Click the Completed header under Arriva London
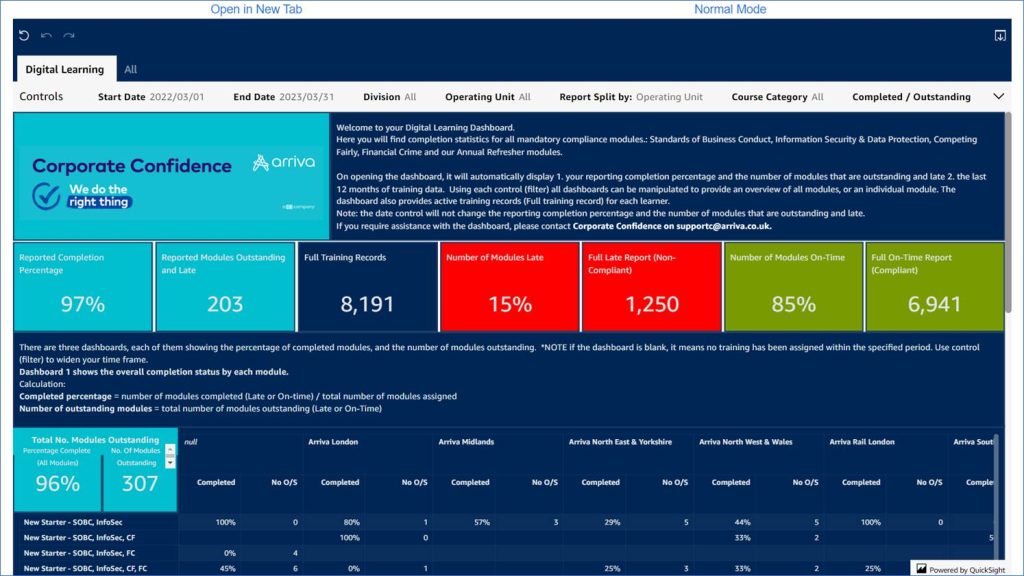The image size is (1024, 576). [340, 483]
